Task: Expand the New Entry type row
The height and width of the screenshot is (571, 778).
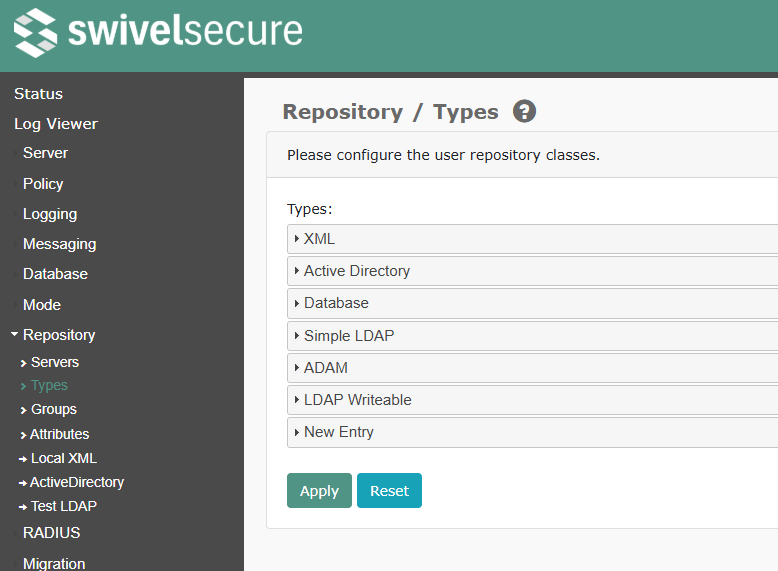Action: (x=532, y=432)
